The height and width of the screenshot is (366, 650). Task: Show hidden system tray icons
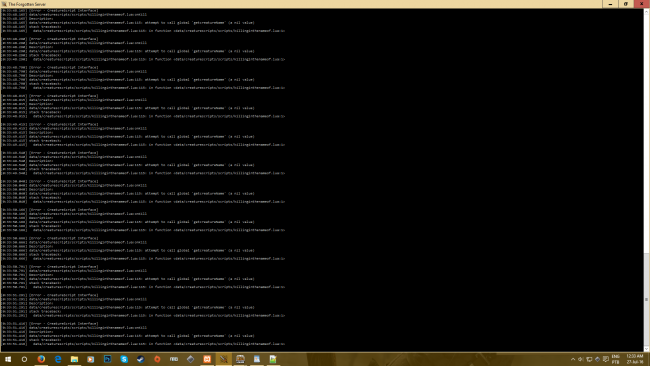tap(573, 359)
